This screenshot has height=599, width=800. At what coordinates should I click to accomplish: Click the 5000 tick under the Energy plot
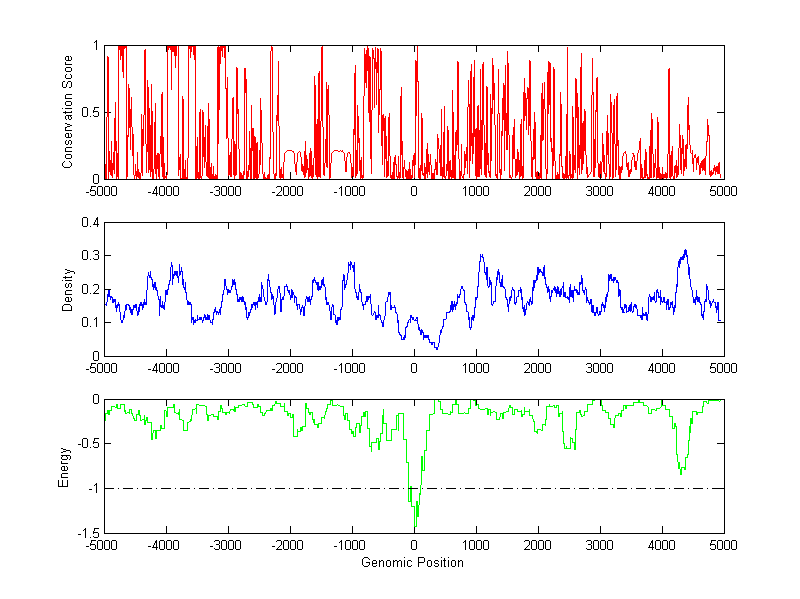click(x=723, y=545)
